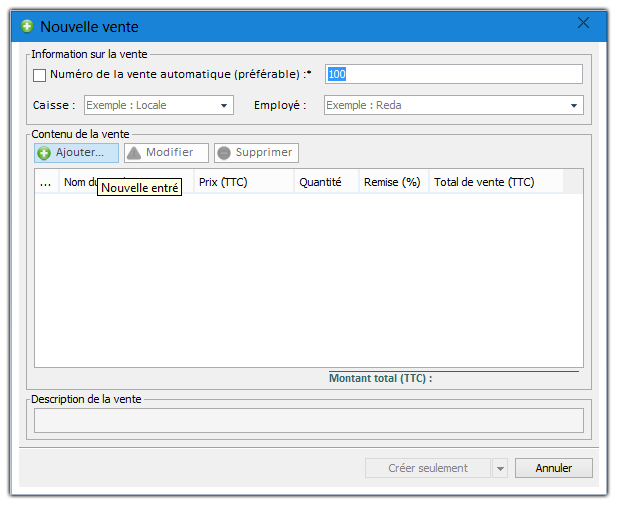Click the Modifier triangle icon
Screen dimensions: 617x505
tap(134, 153)
